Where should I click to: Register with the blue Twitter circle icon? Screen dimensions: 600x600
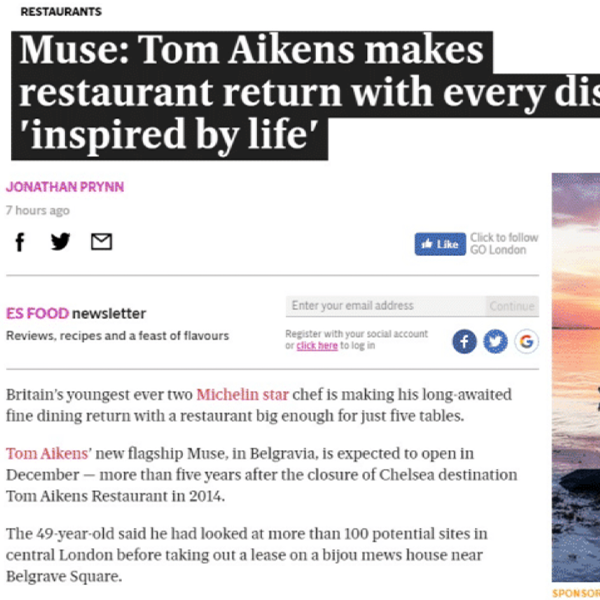point(495,341)
